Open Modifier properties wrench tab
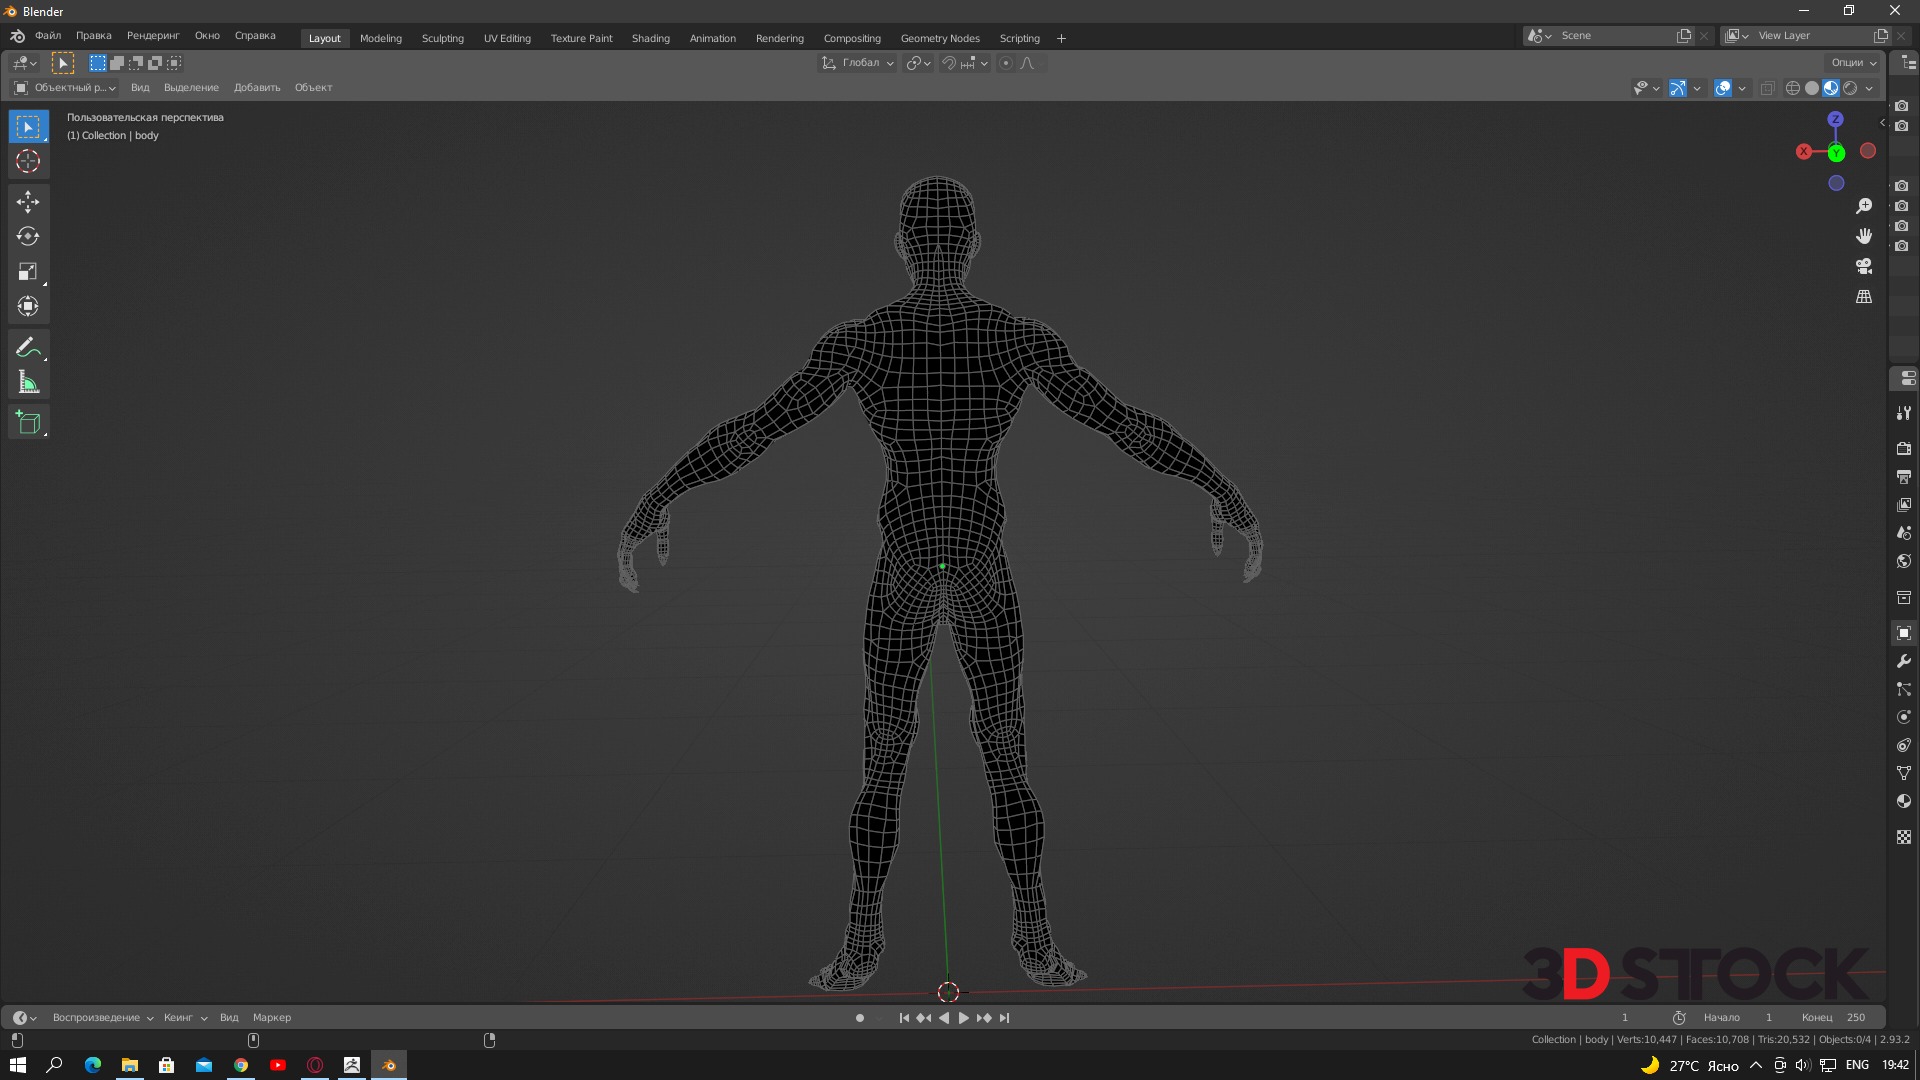This screenshot has width=1920, height=1080. tap(1904, 661)
